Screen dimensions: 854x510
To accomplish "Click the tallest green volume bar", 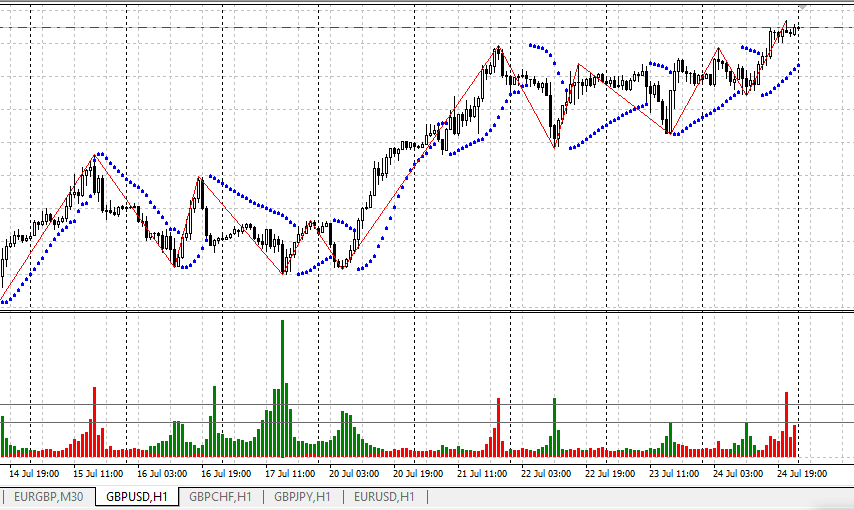I will [283, 388].
